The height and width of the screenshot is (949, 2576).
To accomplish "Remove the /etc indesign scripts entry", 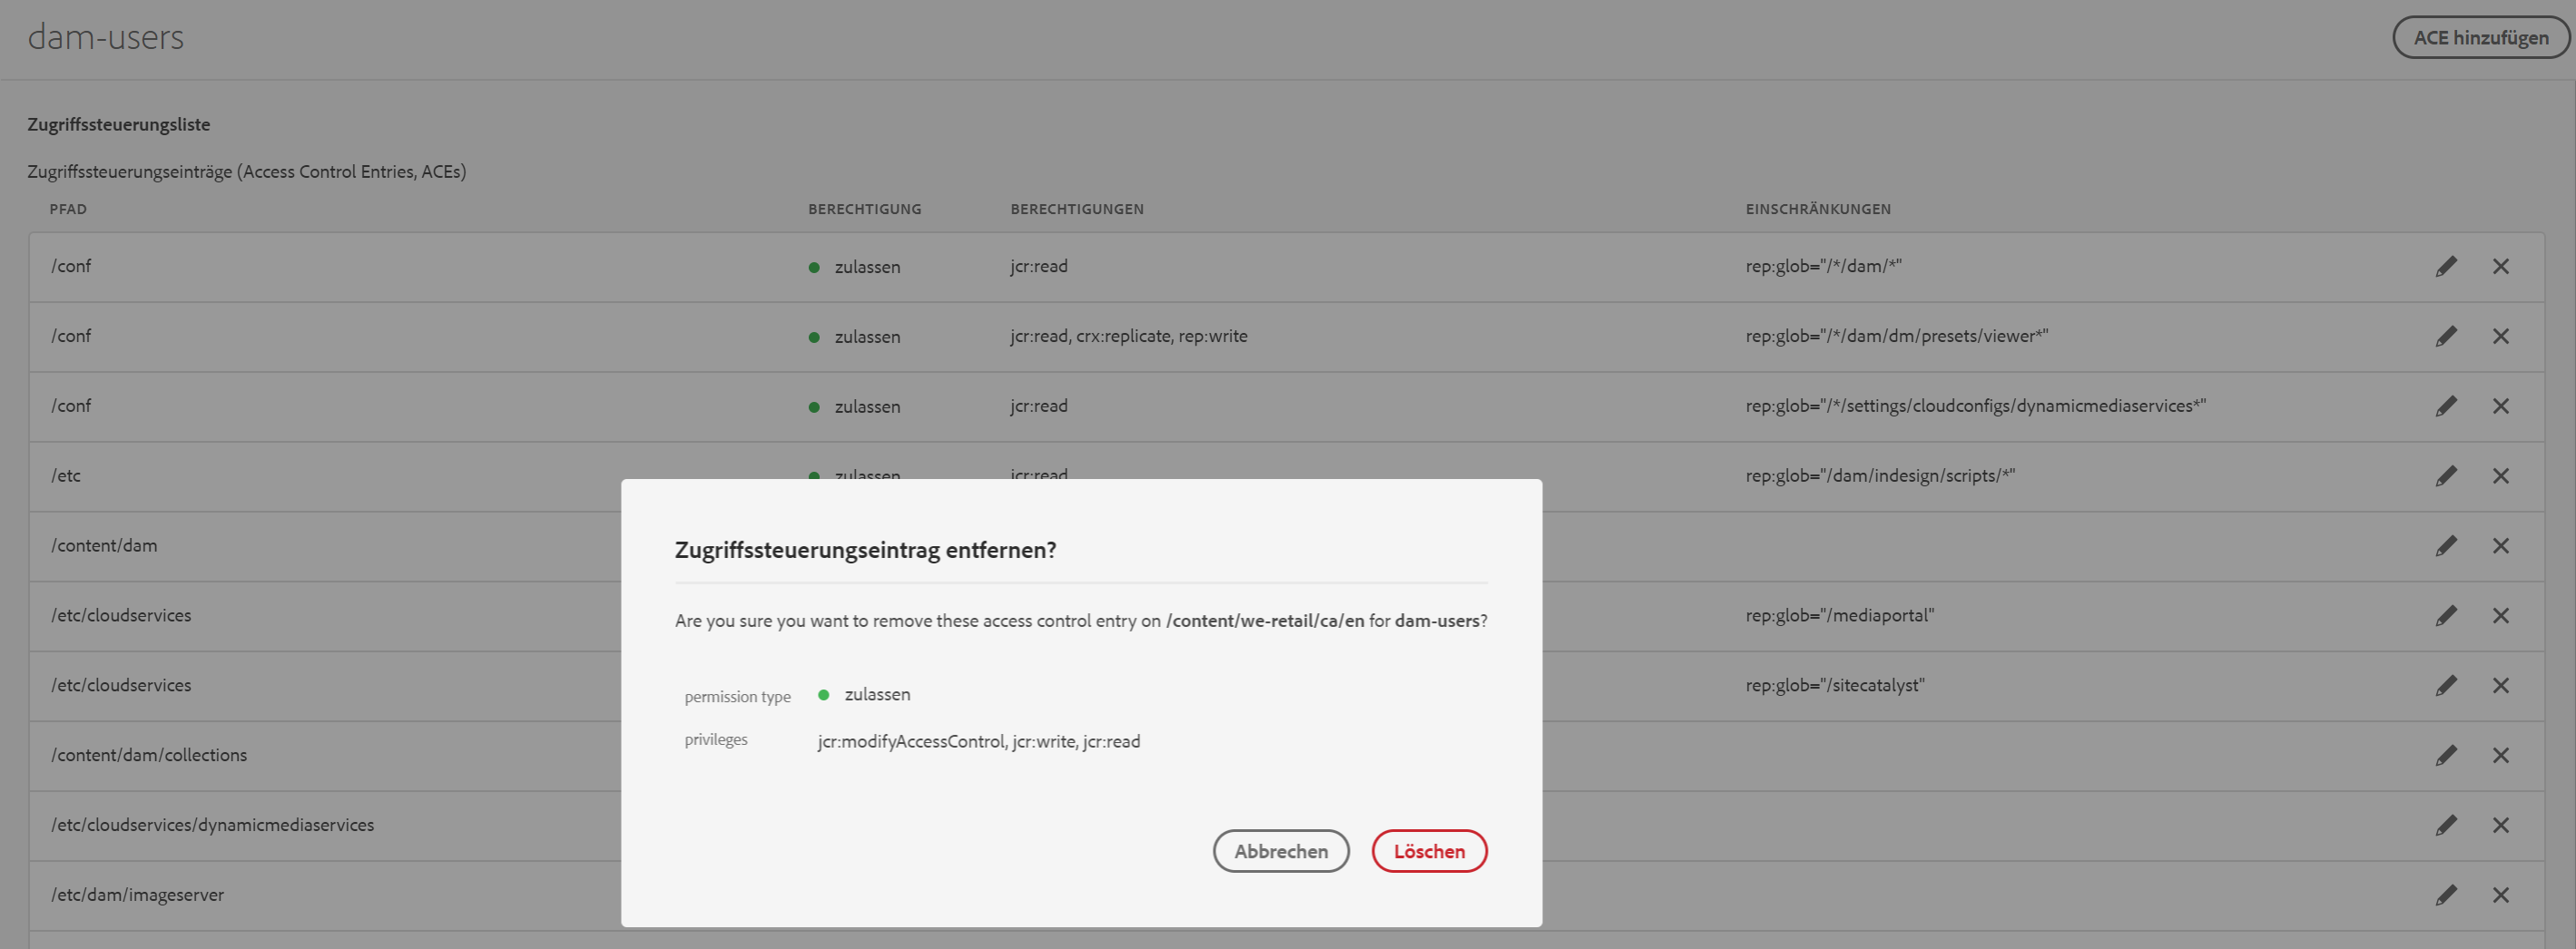I will [2500, 476].
